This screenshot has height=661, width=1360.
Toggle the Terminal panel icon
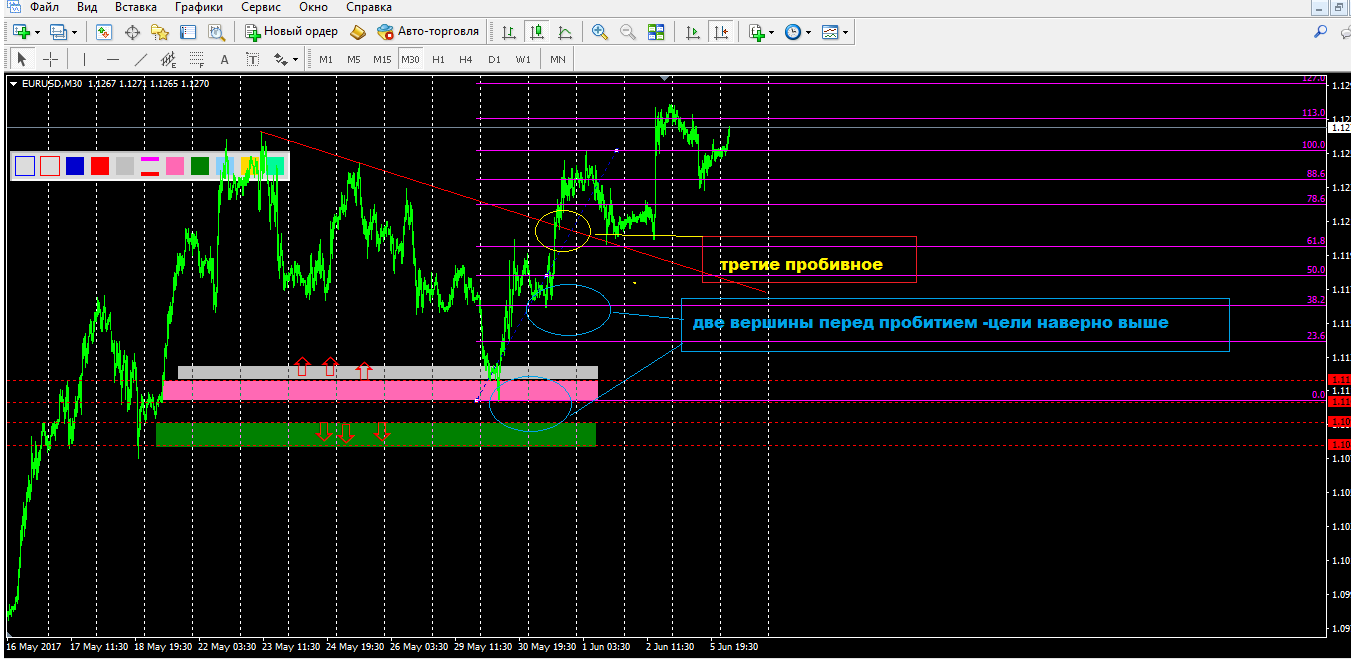187,32
